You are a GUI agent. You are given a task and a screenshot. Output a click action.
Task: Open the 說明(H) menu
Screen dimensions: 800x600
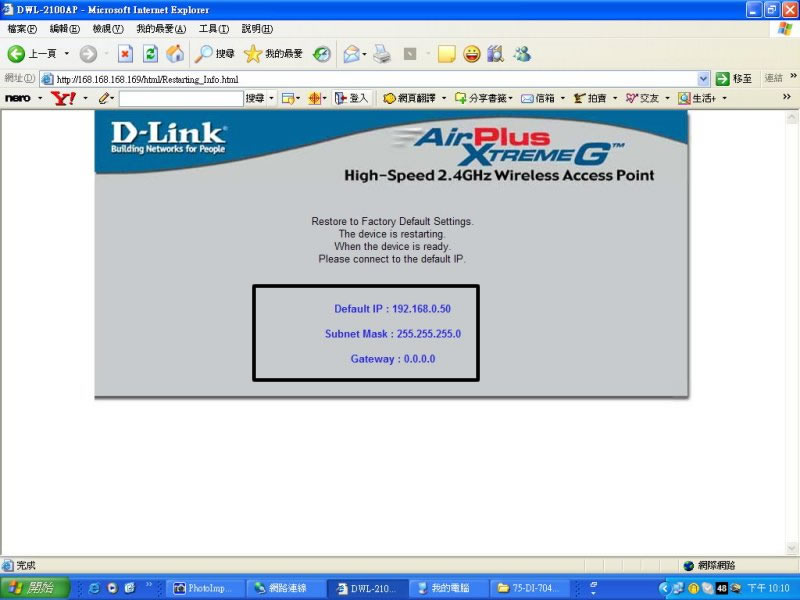[257, 29]
